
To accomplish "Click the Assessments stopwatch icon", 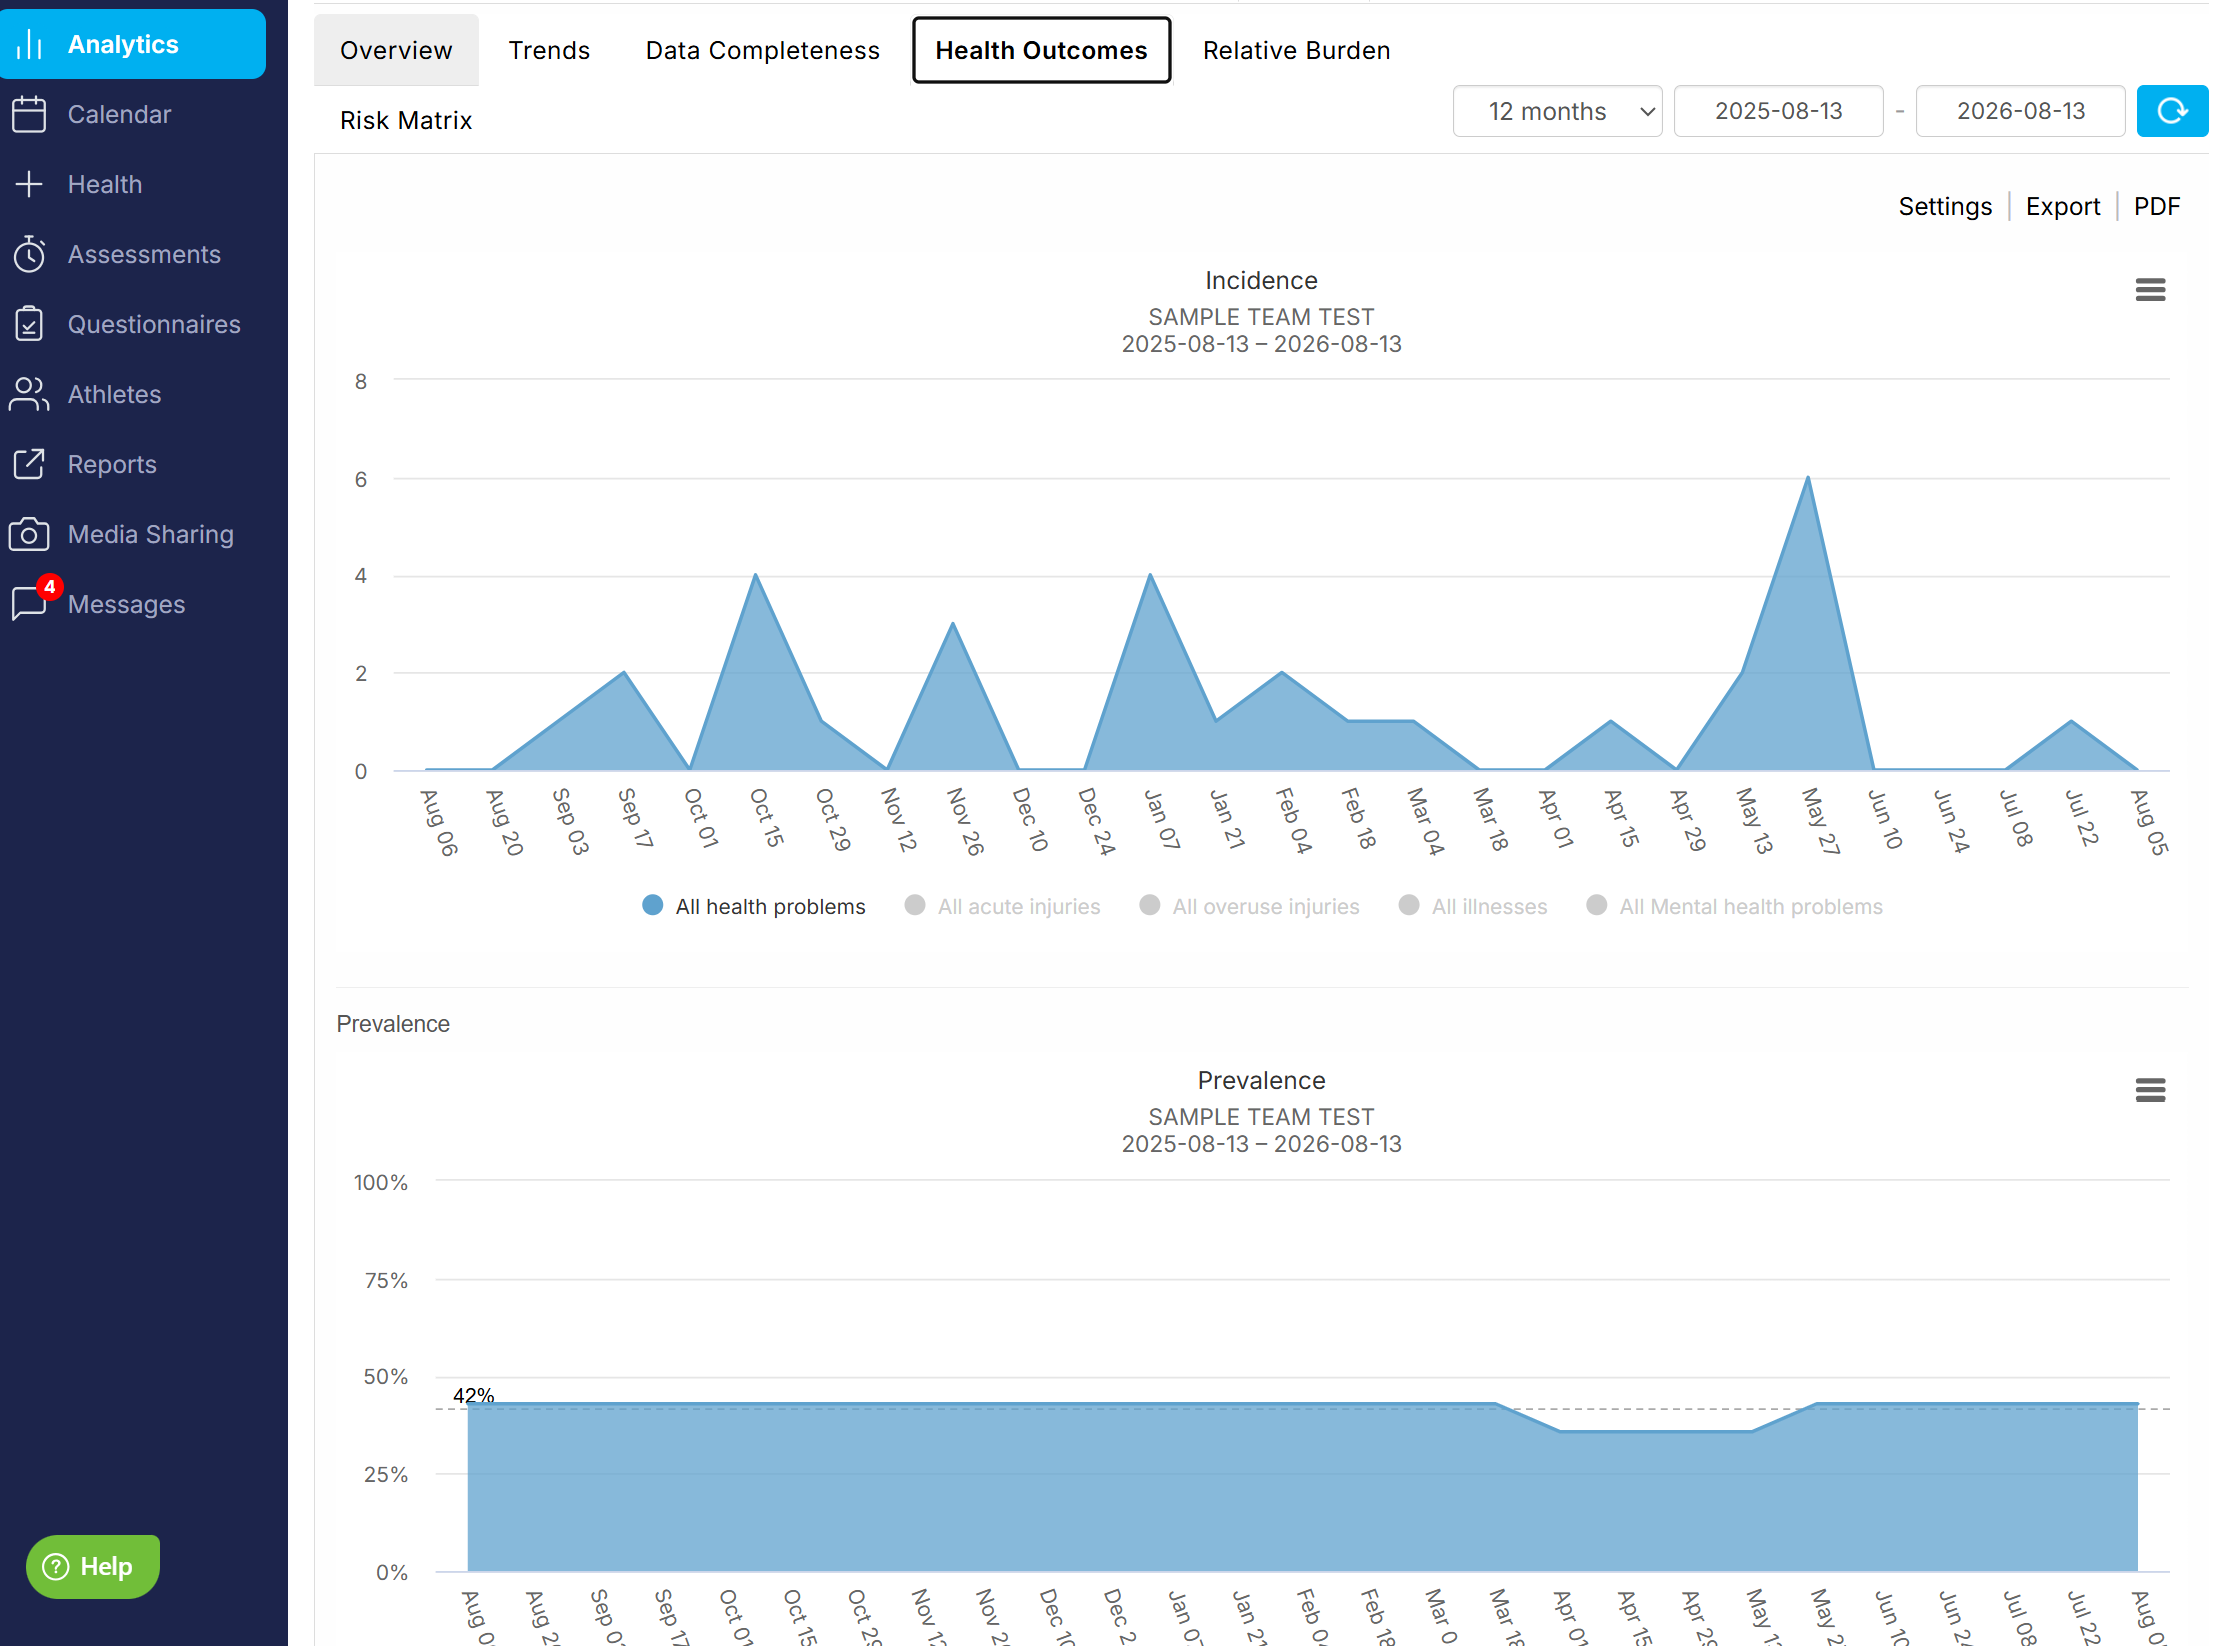I will coord(30,254).
